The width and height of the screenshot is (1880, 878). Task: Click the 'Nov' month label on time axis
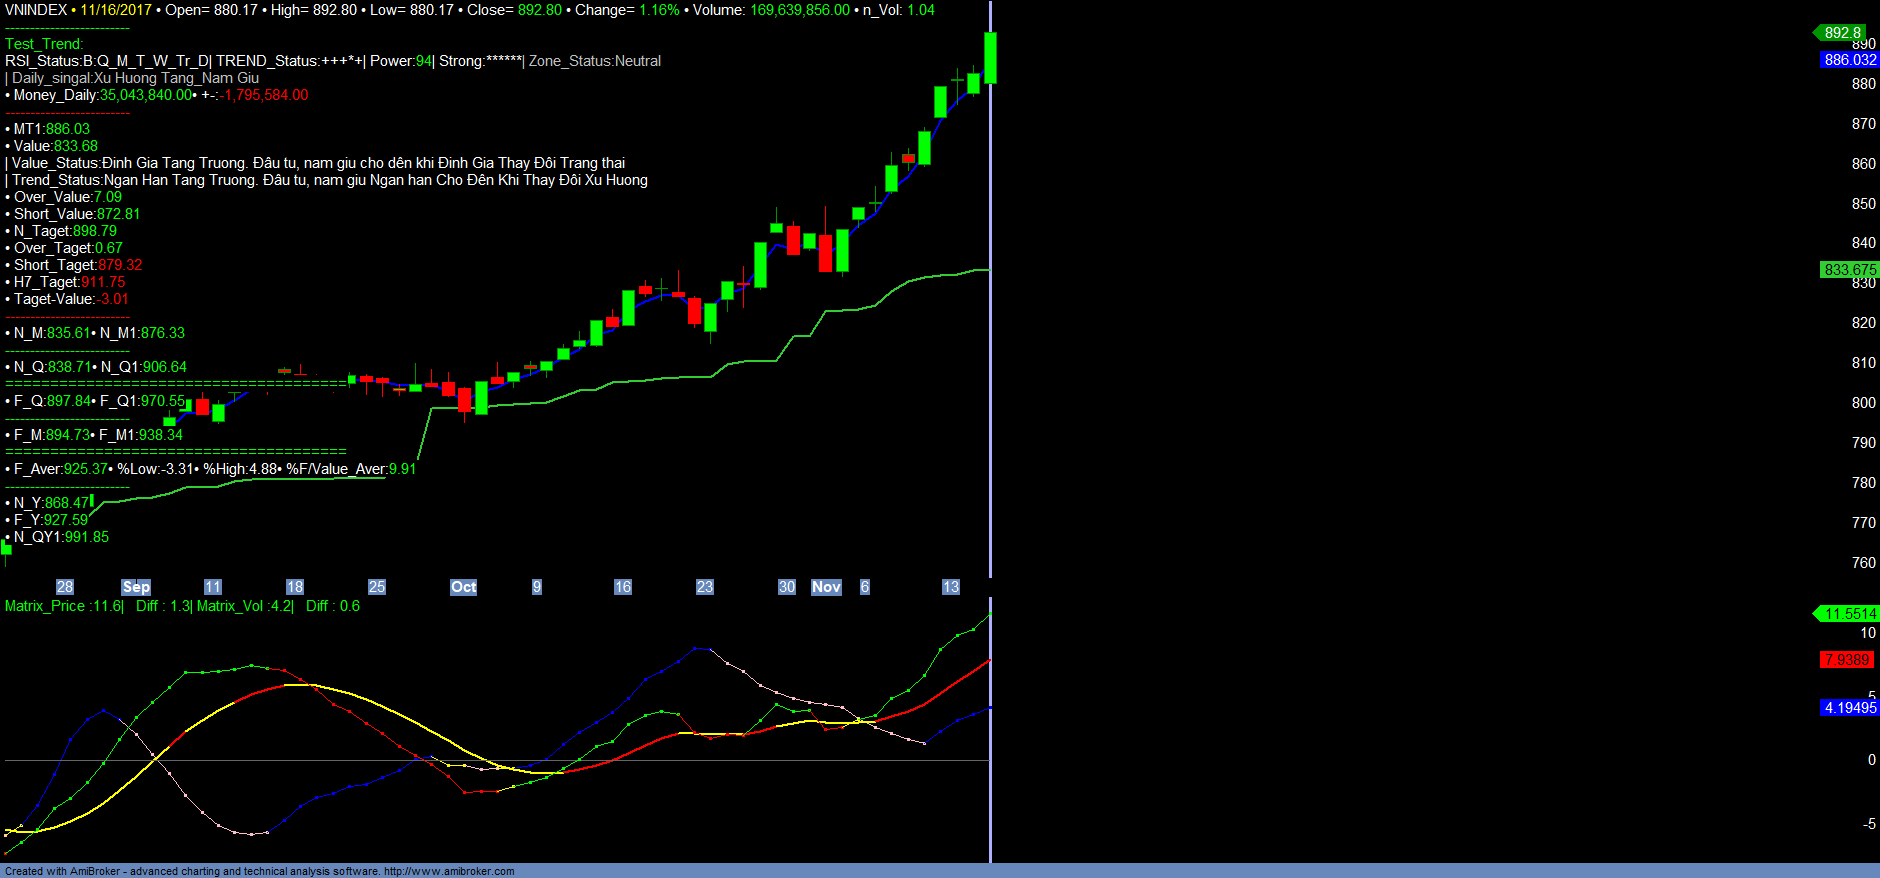pyautogui.click(x=826, y=587)
